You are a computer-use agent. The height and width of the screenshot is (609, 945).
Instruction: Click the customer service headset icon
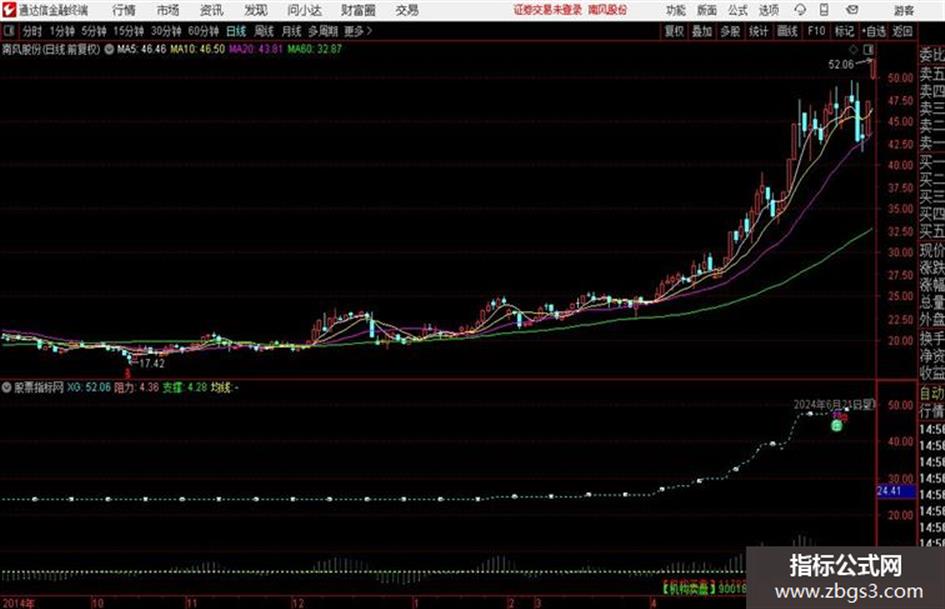pyautogui.click(x=800, y=10)
